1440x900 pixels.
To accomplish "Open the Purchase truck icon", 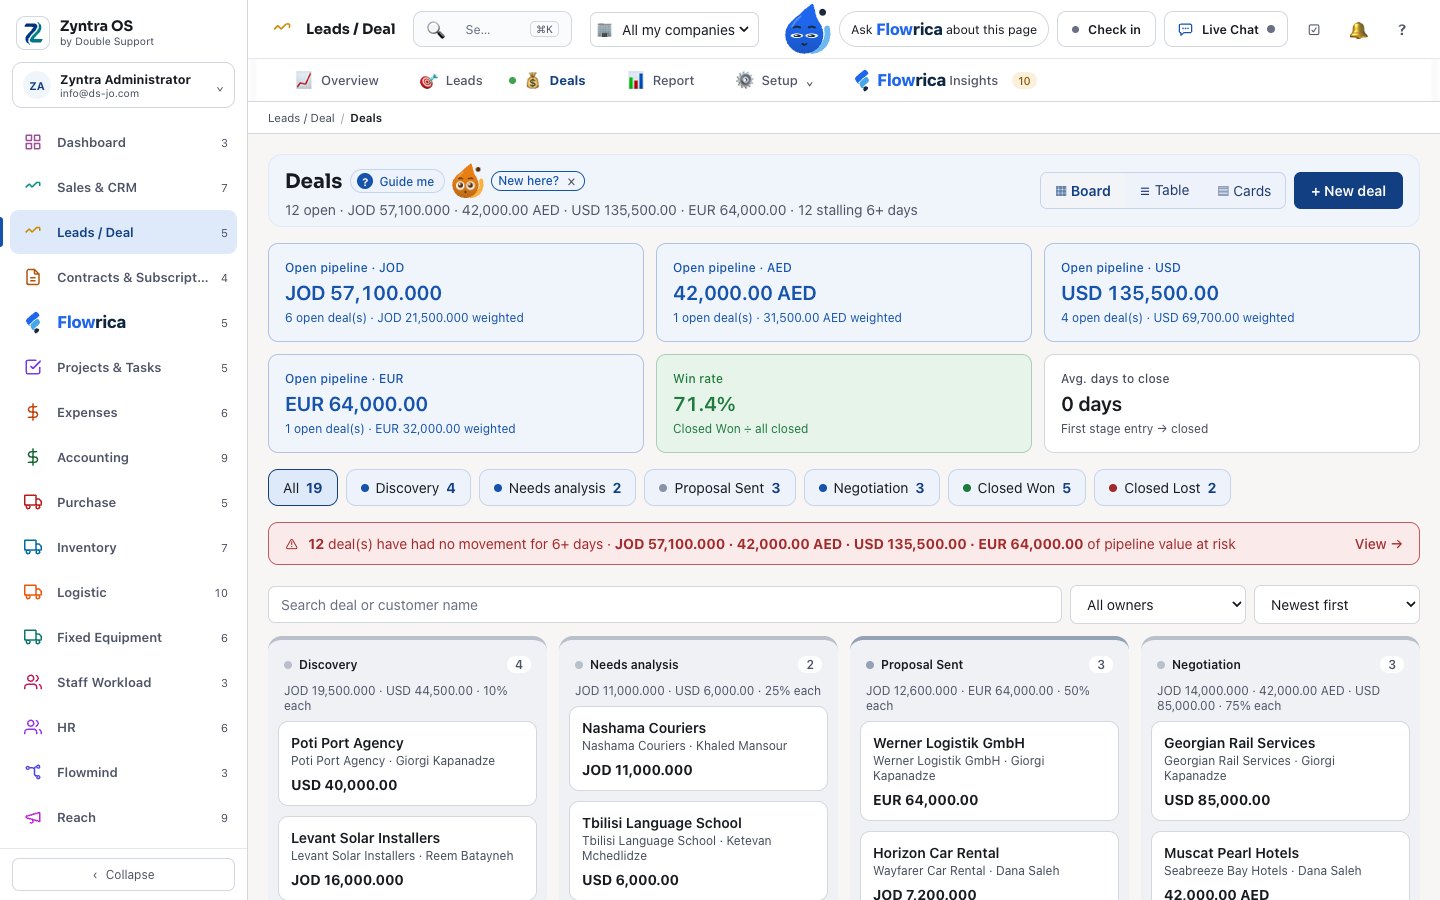I will [33, 502].
